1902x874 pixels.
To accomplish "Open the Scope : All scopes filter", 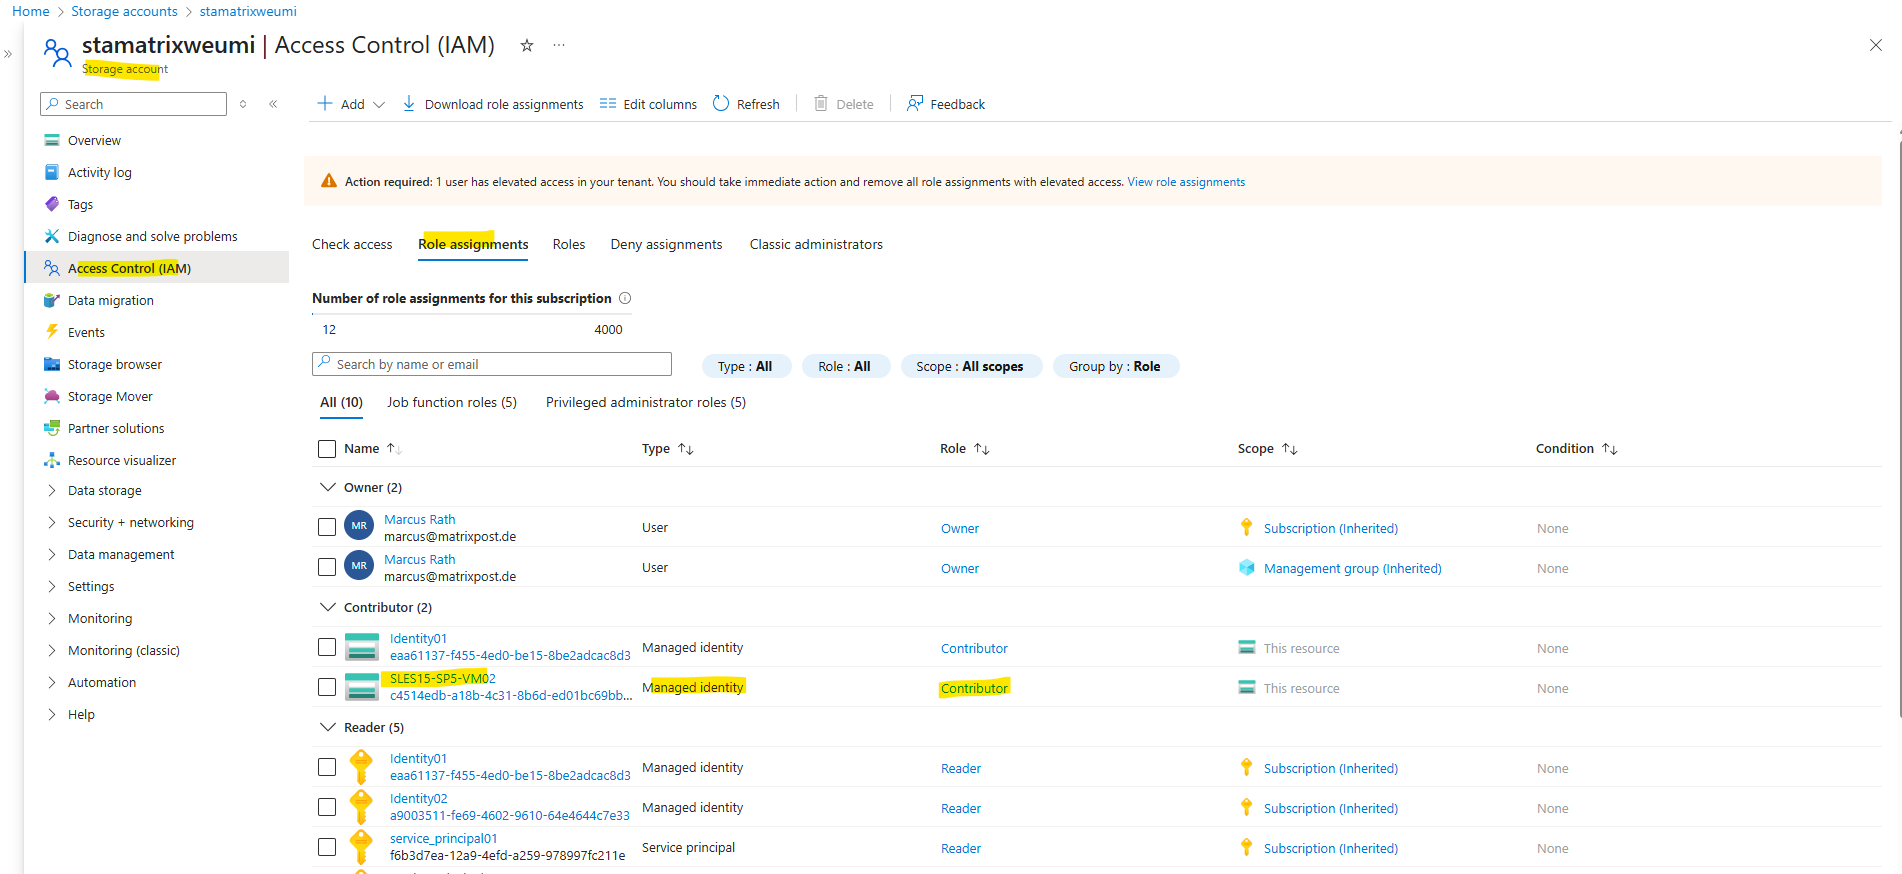I will [x=971, y=366].
